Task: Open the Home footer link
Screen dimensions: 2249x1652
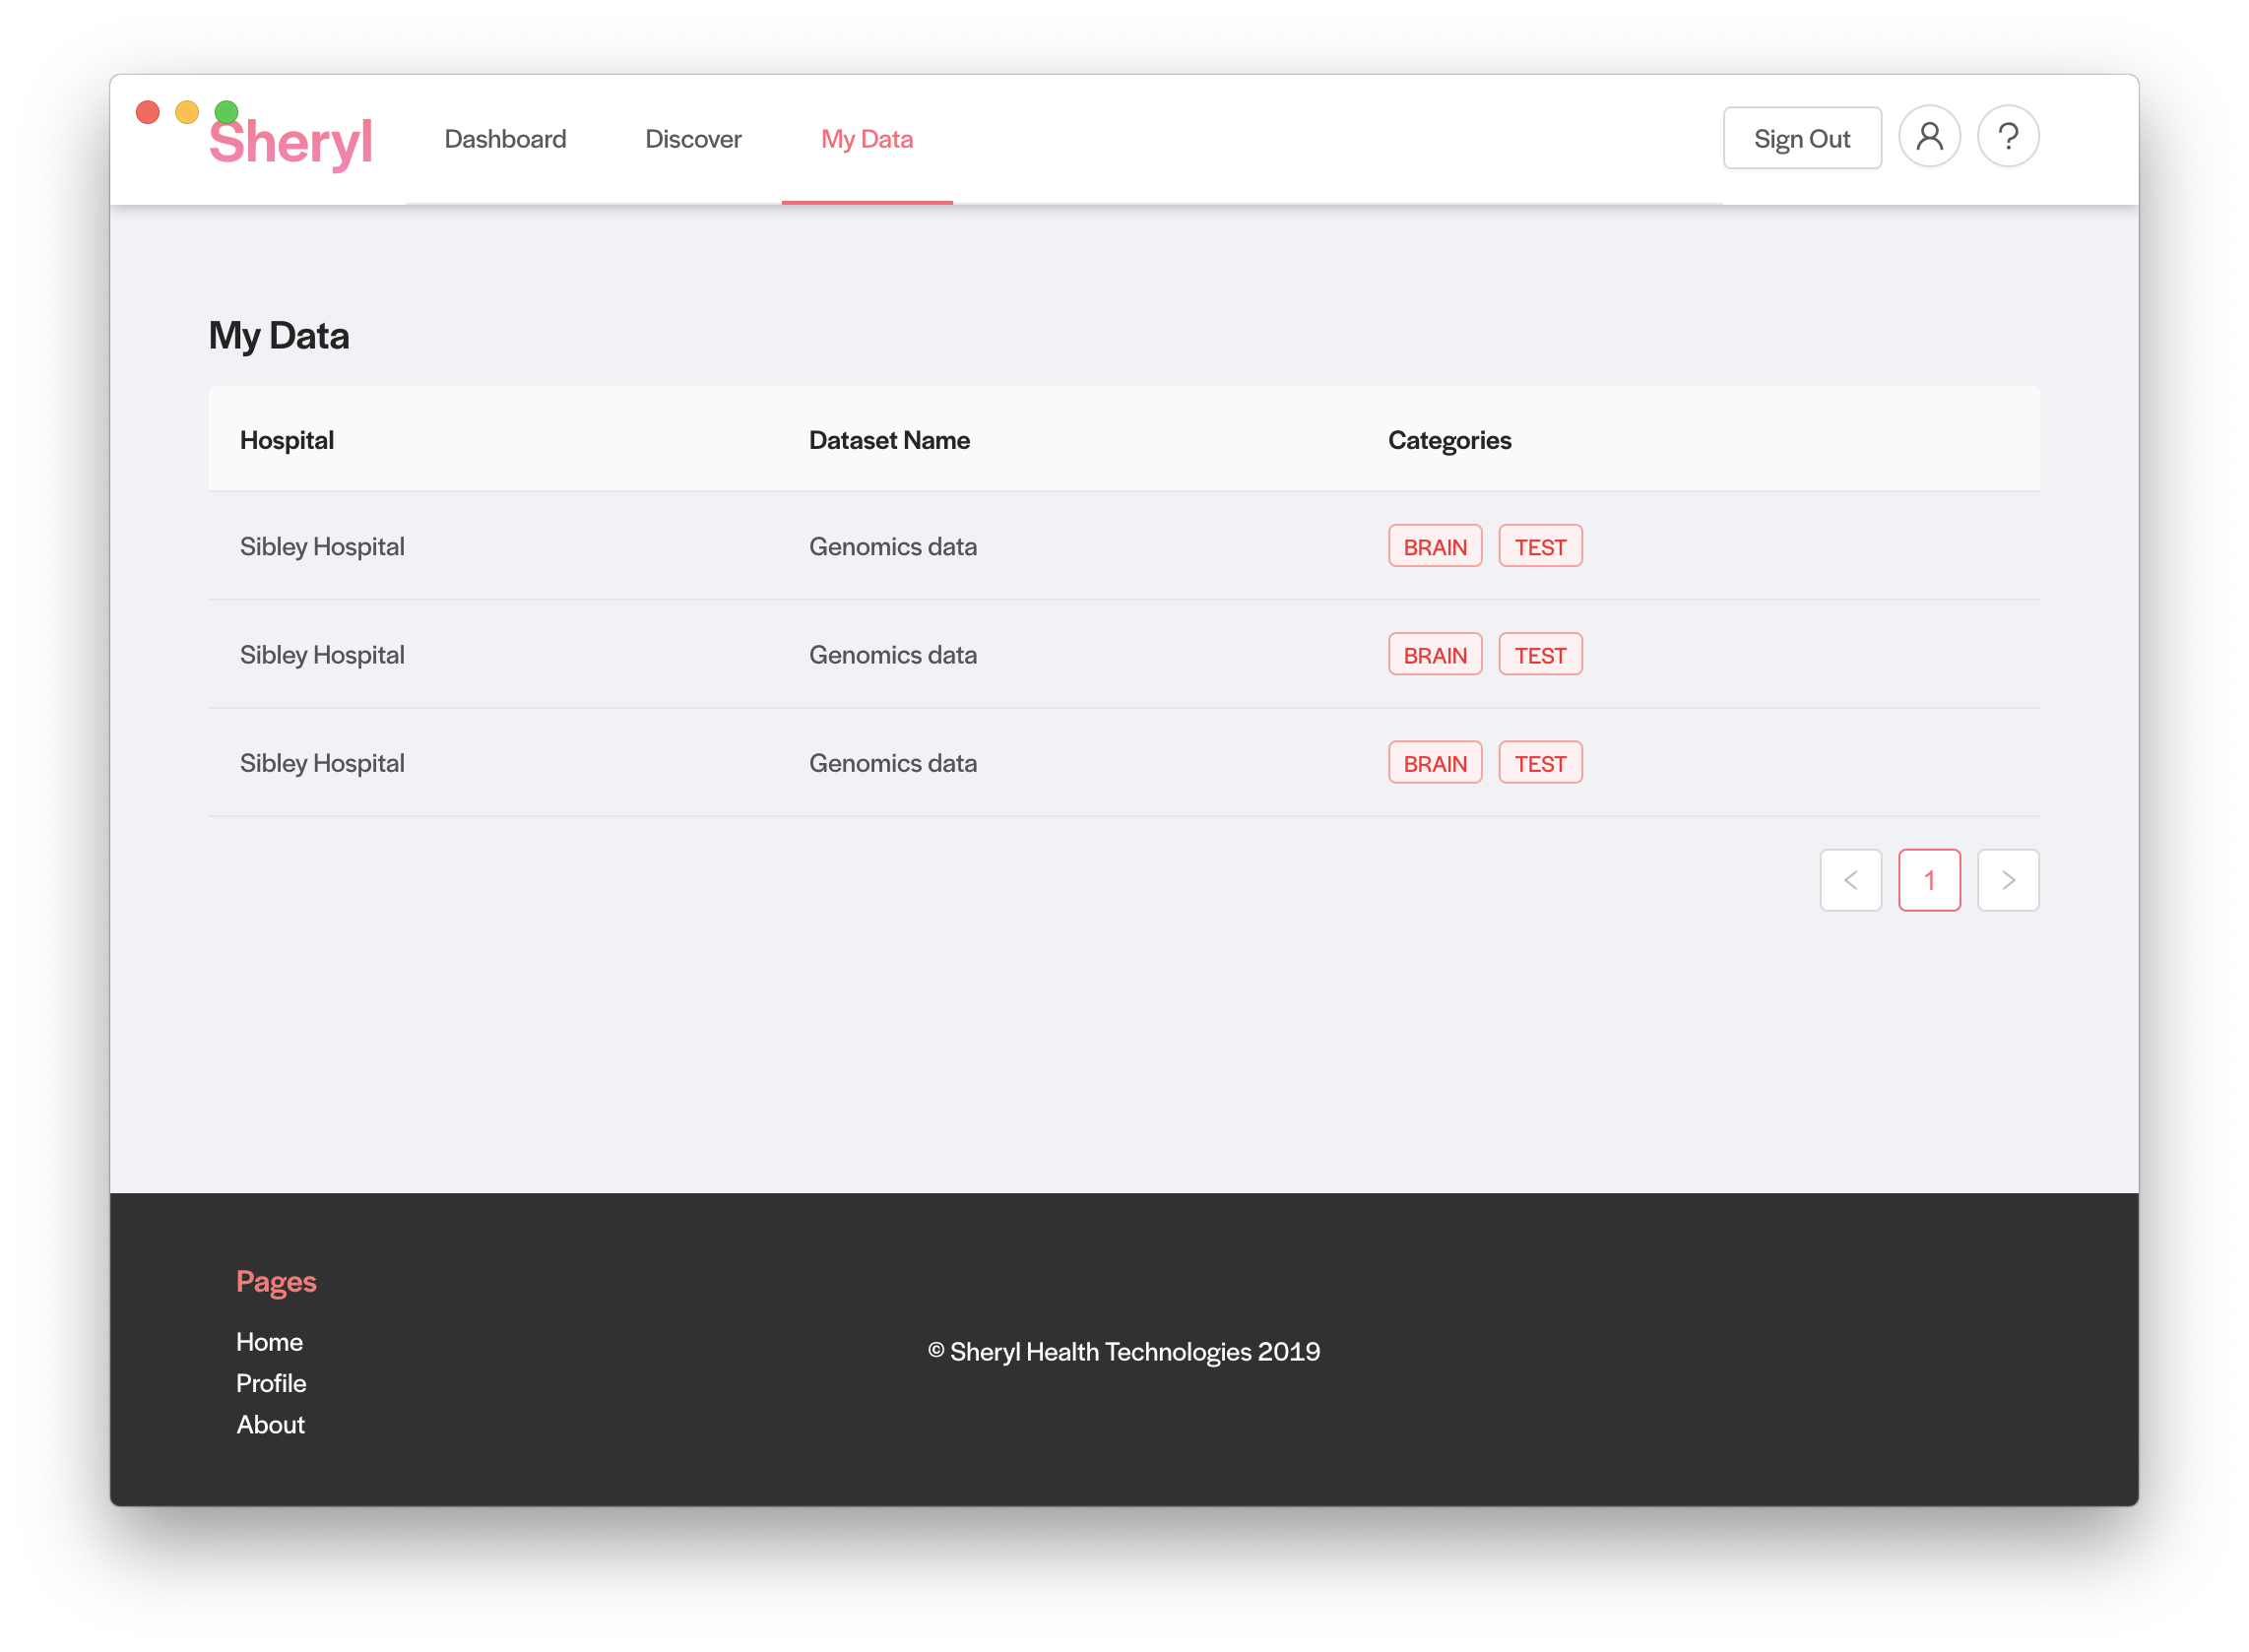Action: click(269, 1342)
